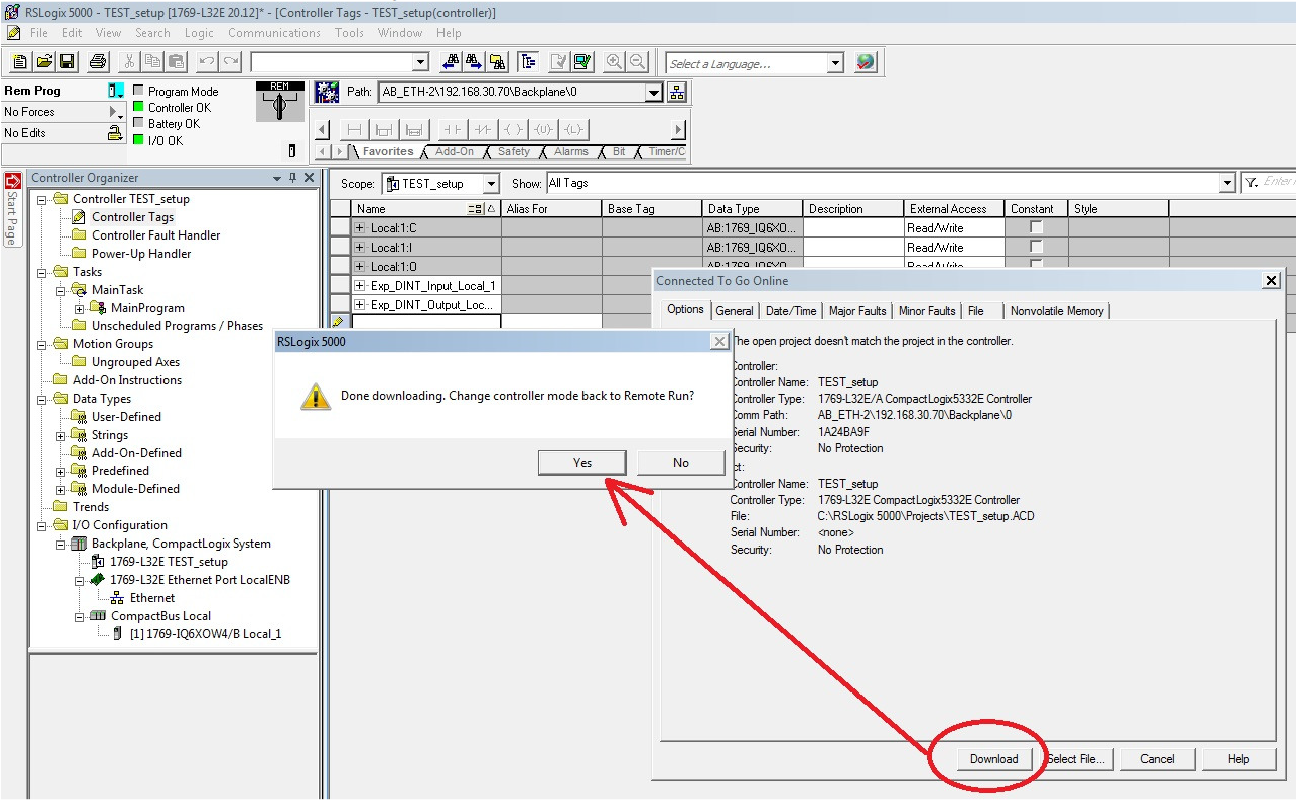Select the Add-On instruction tab
This screenshot has height=801, width=1296.
(x=455, y=152)
